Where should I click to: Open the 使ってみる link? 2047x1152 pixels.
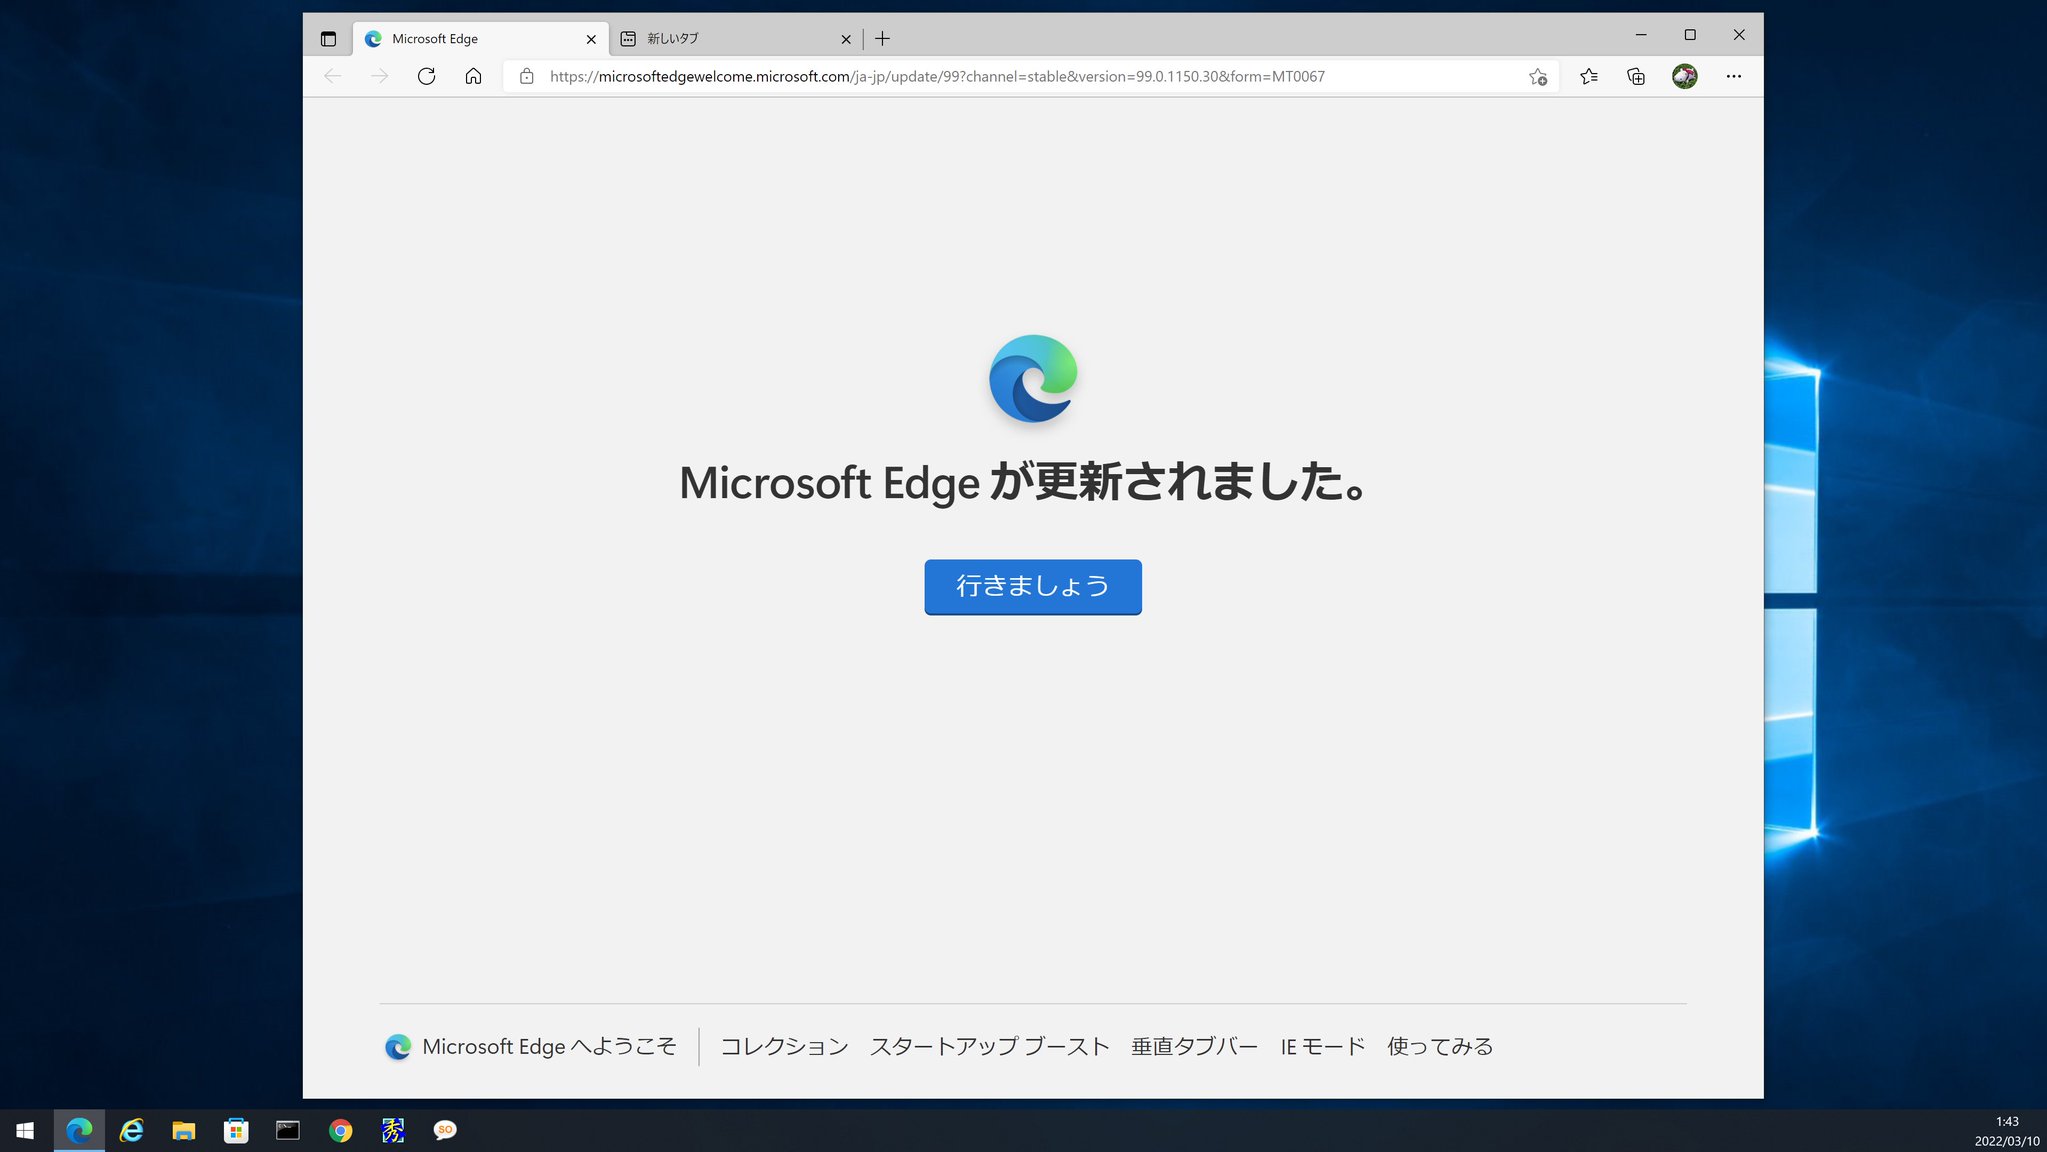1440,1046
